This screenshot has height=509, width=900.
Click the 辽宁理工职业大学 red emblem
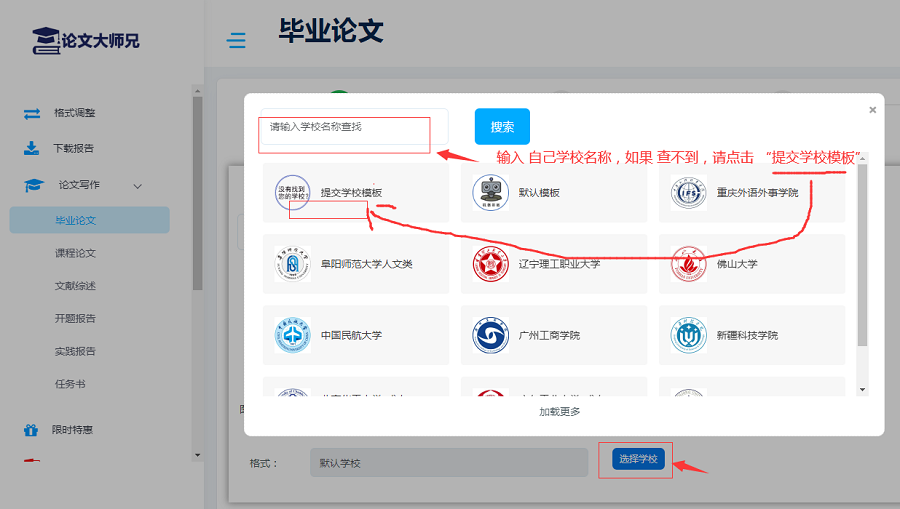click(491, 264)
